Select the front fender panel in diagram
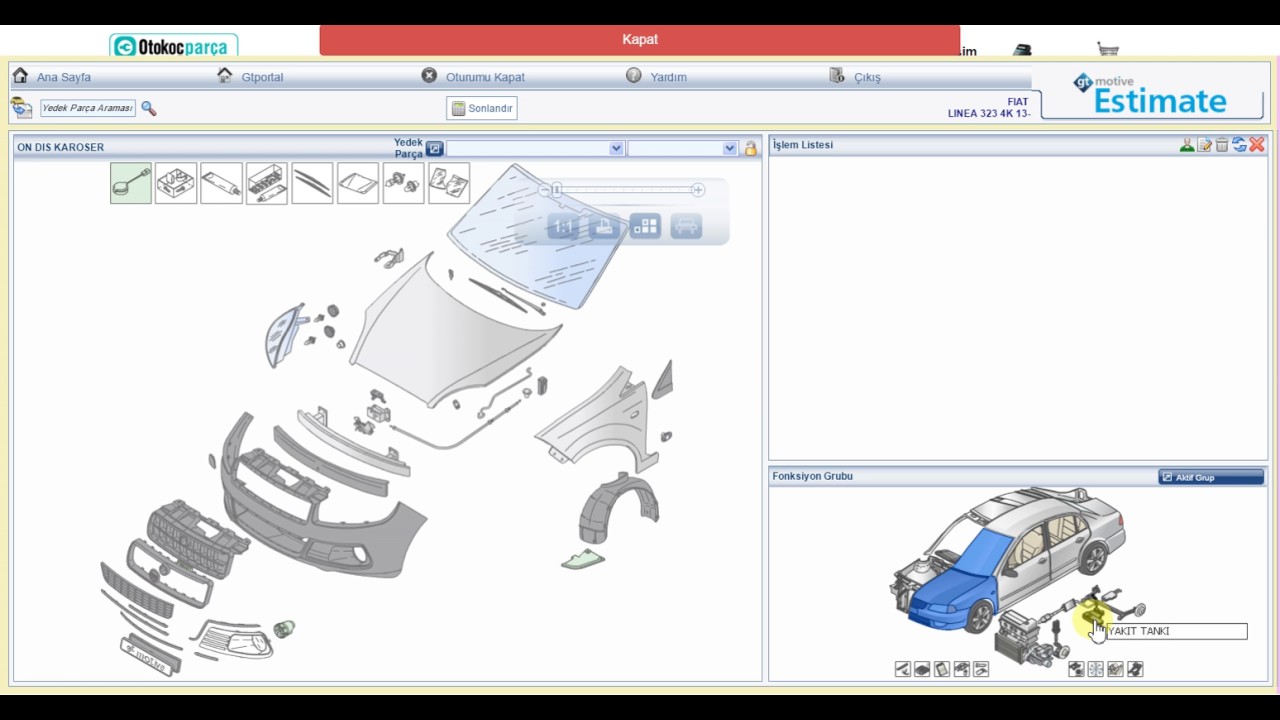The height and width of the screenshot is (720, 1280). pos(598,420)
